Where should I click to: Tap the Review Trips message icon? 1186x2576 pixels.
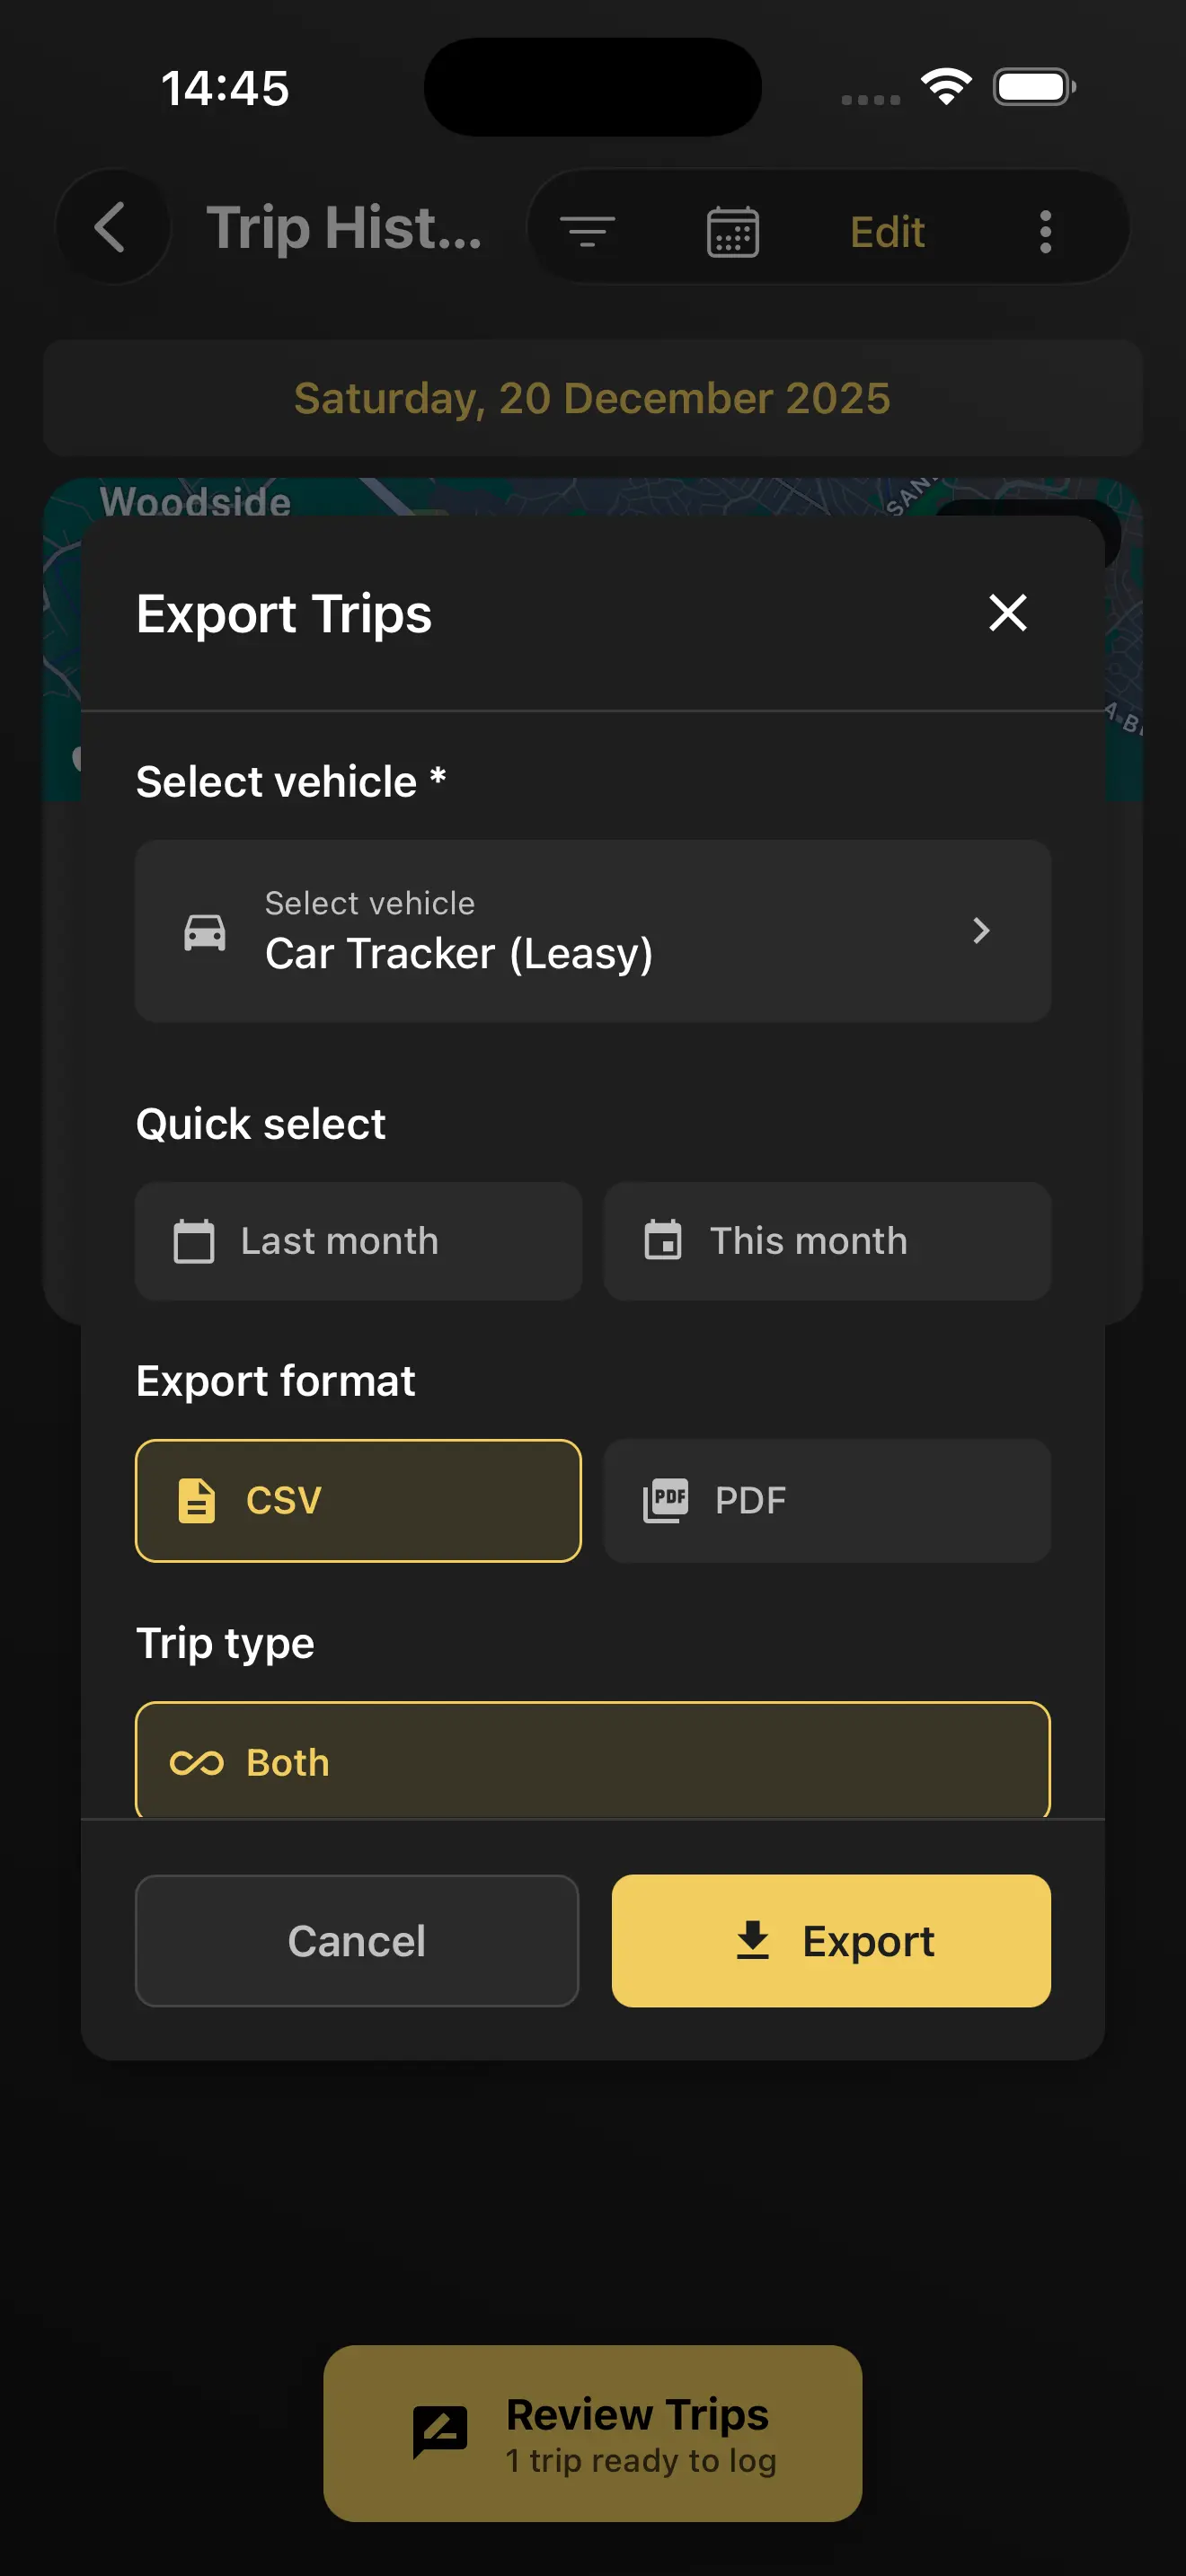pos(440,2432)
